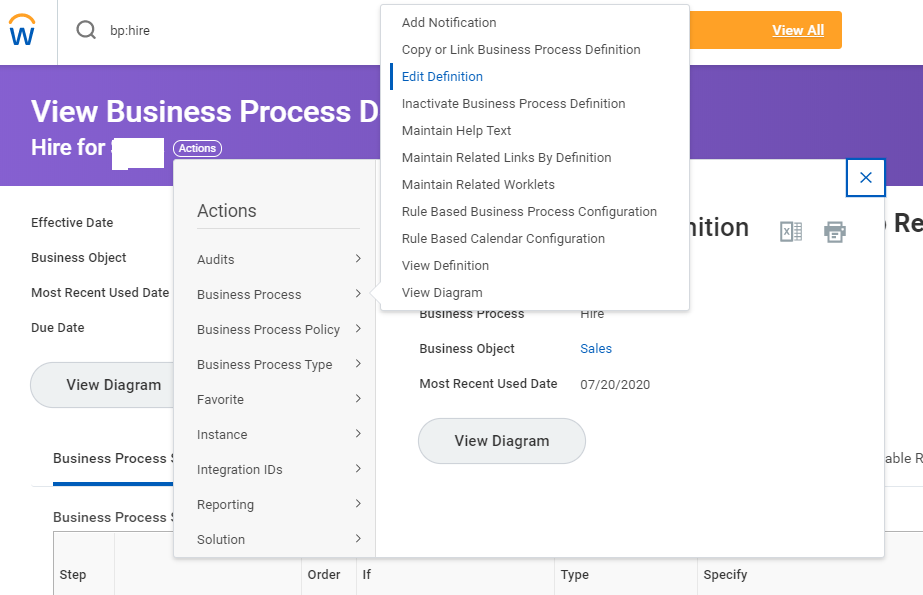The width and height of the screenshot is (923, 595).
Task: Click the 07/20/2020 date value
Action: [615, 384]
